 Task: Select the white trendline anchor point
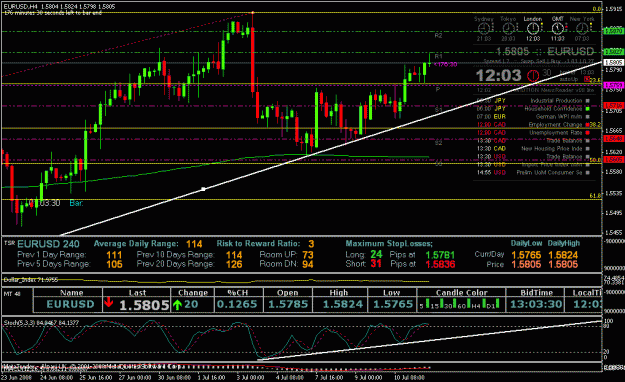203,189
